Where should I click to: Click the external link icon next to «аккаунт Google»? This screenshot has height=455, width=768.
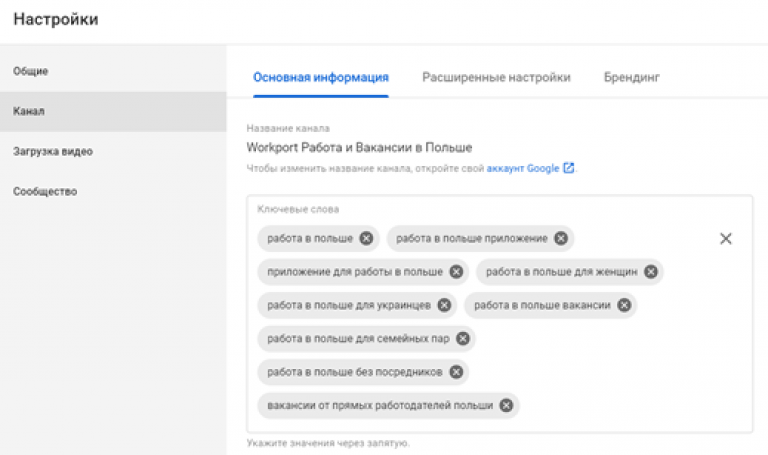pos(569,168)
